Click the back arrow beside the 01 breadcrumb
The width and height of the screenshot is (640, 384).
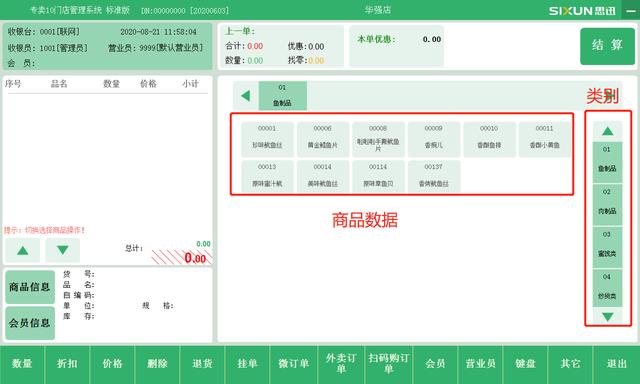click(245, 96)
